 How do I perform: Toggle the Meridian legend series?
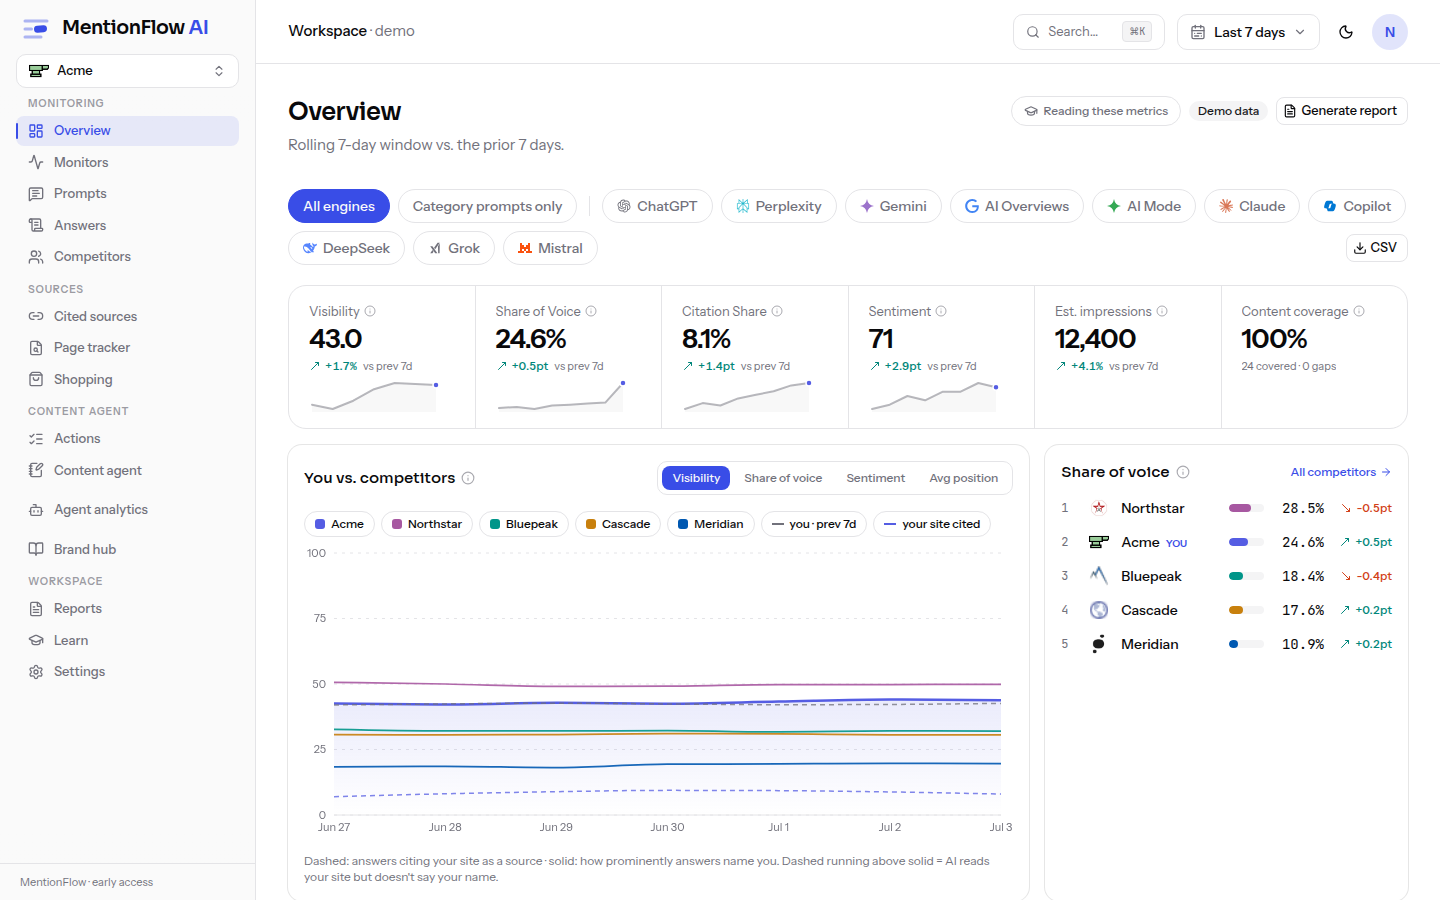711,524
